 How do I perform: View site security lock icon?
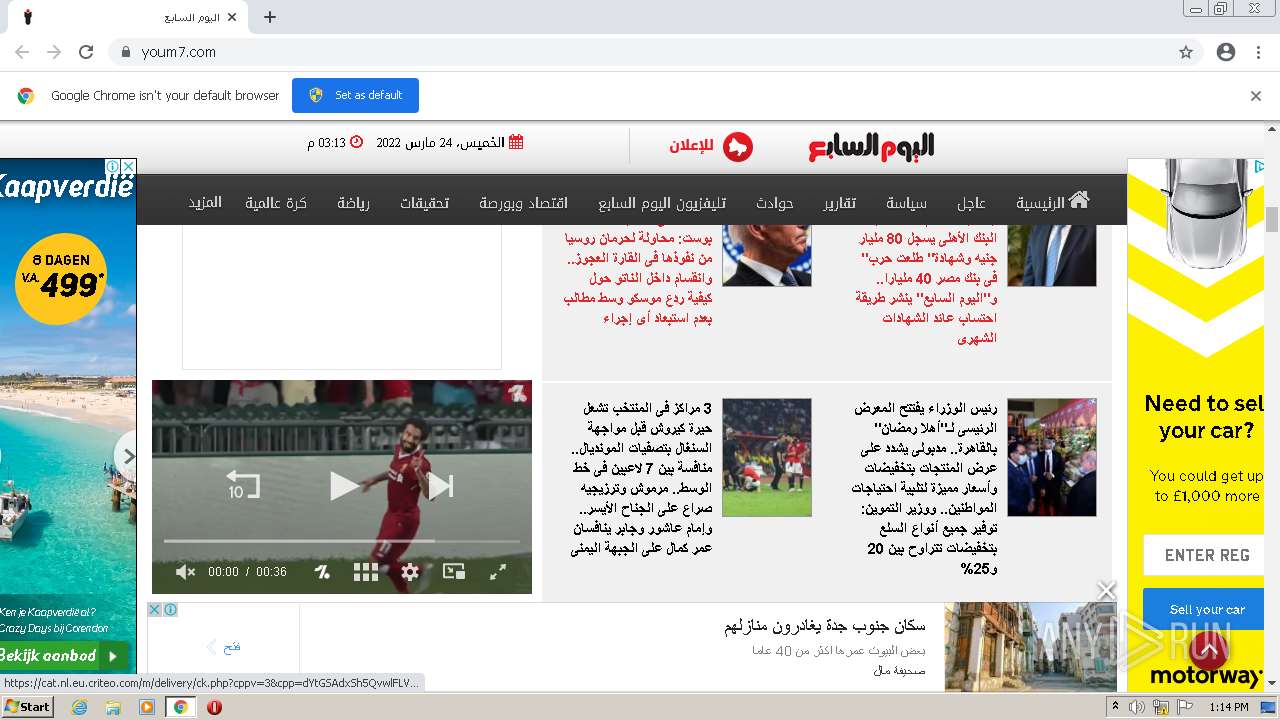[125, 52]
